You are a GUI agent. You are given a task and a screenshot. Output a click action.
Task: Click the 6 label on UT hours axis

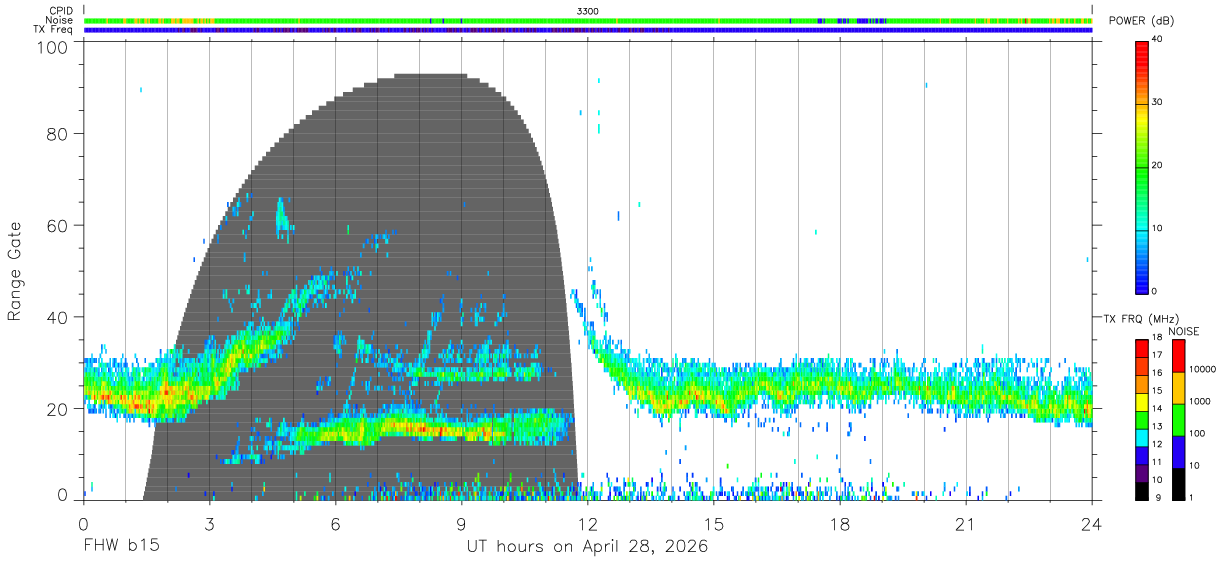(335, 523)
